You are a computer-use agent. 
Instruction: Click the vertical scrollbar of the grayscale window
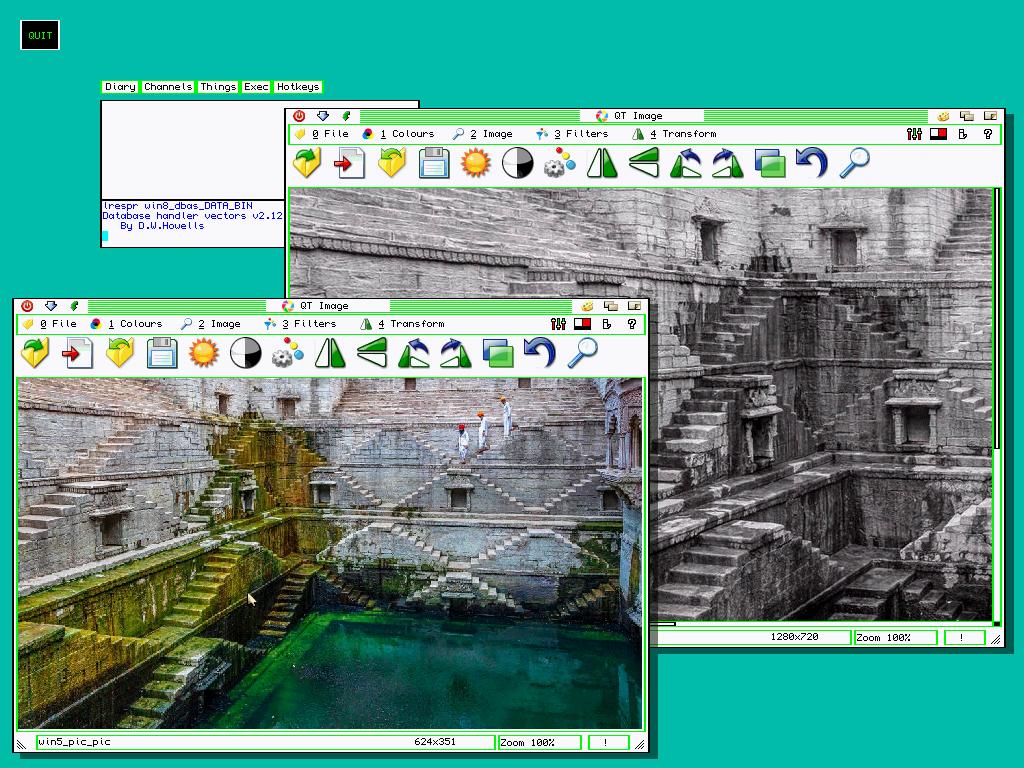[997, 405]
